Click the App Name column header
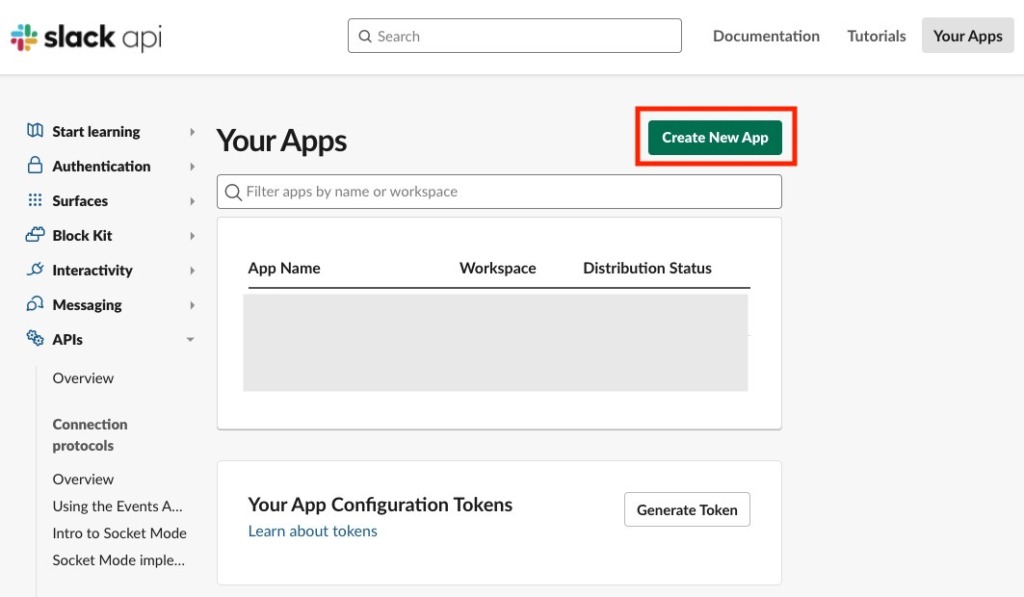The width and height of the screenshot is (1024, 597). 284,268
